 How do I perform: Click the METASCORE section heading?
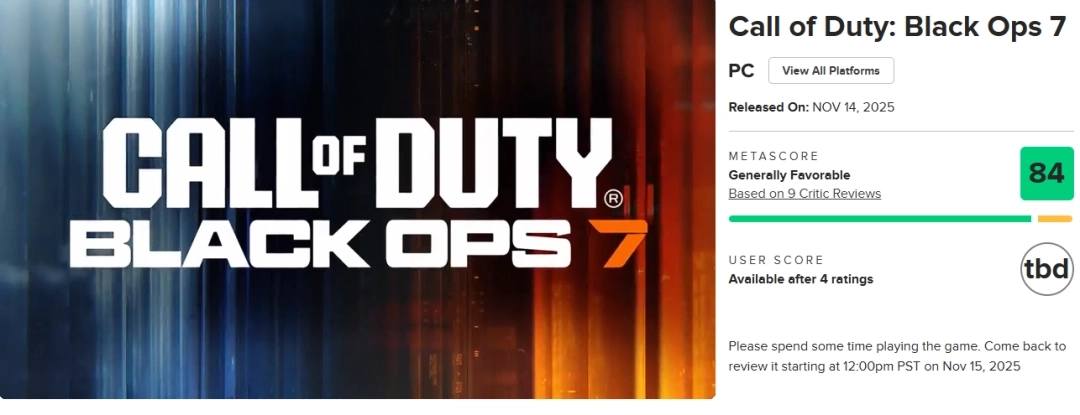774,156
